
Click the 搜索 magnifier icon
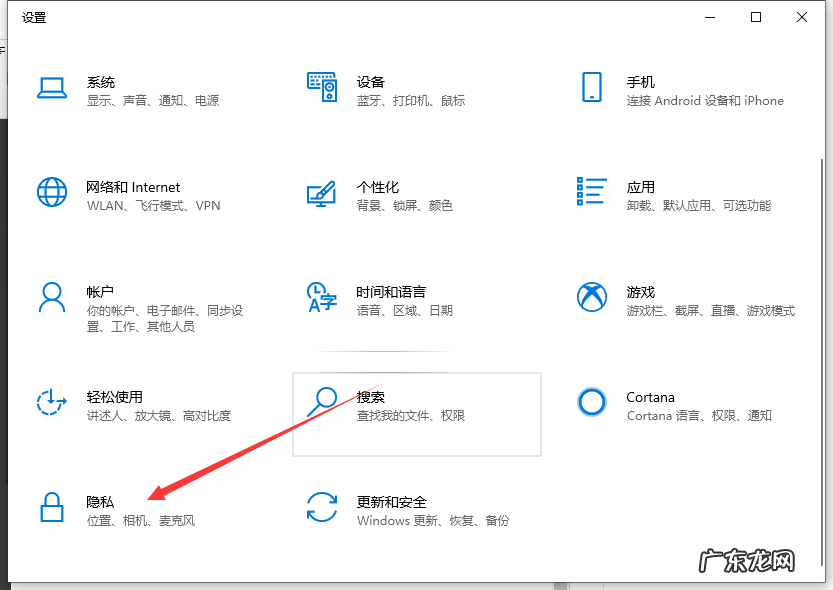(322, 404)
